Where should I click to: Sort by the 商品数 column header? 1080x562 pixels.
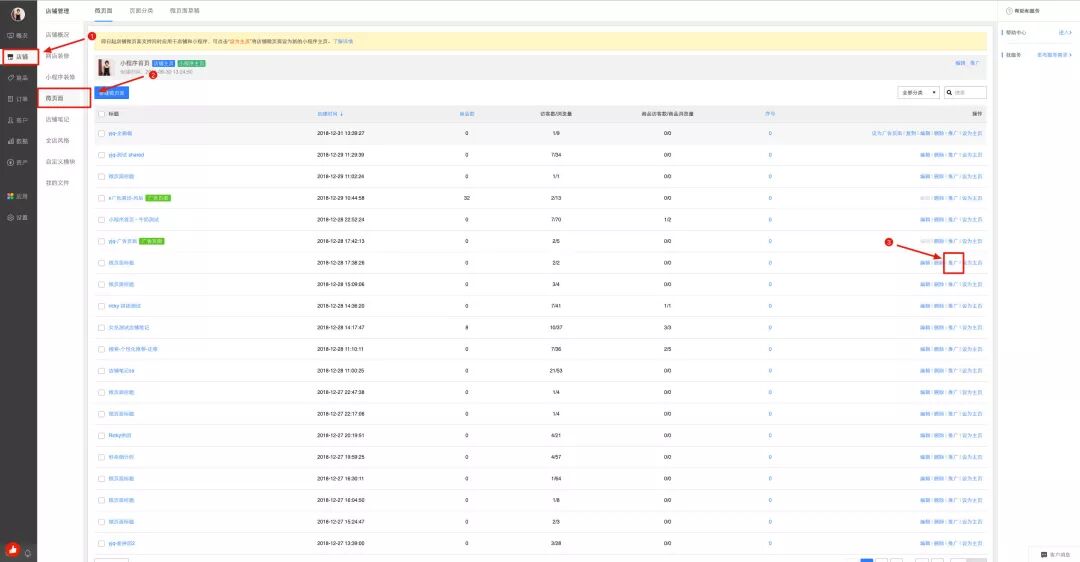(x=467, y=114)
